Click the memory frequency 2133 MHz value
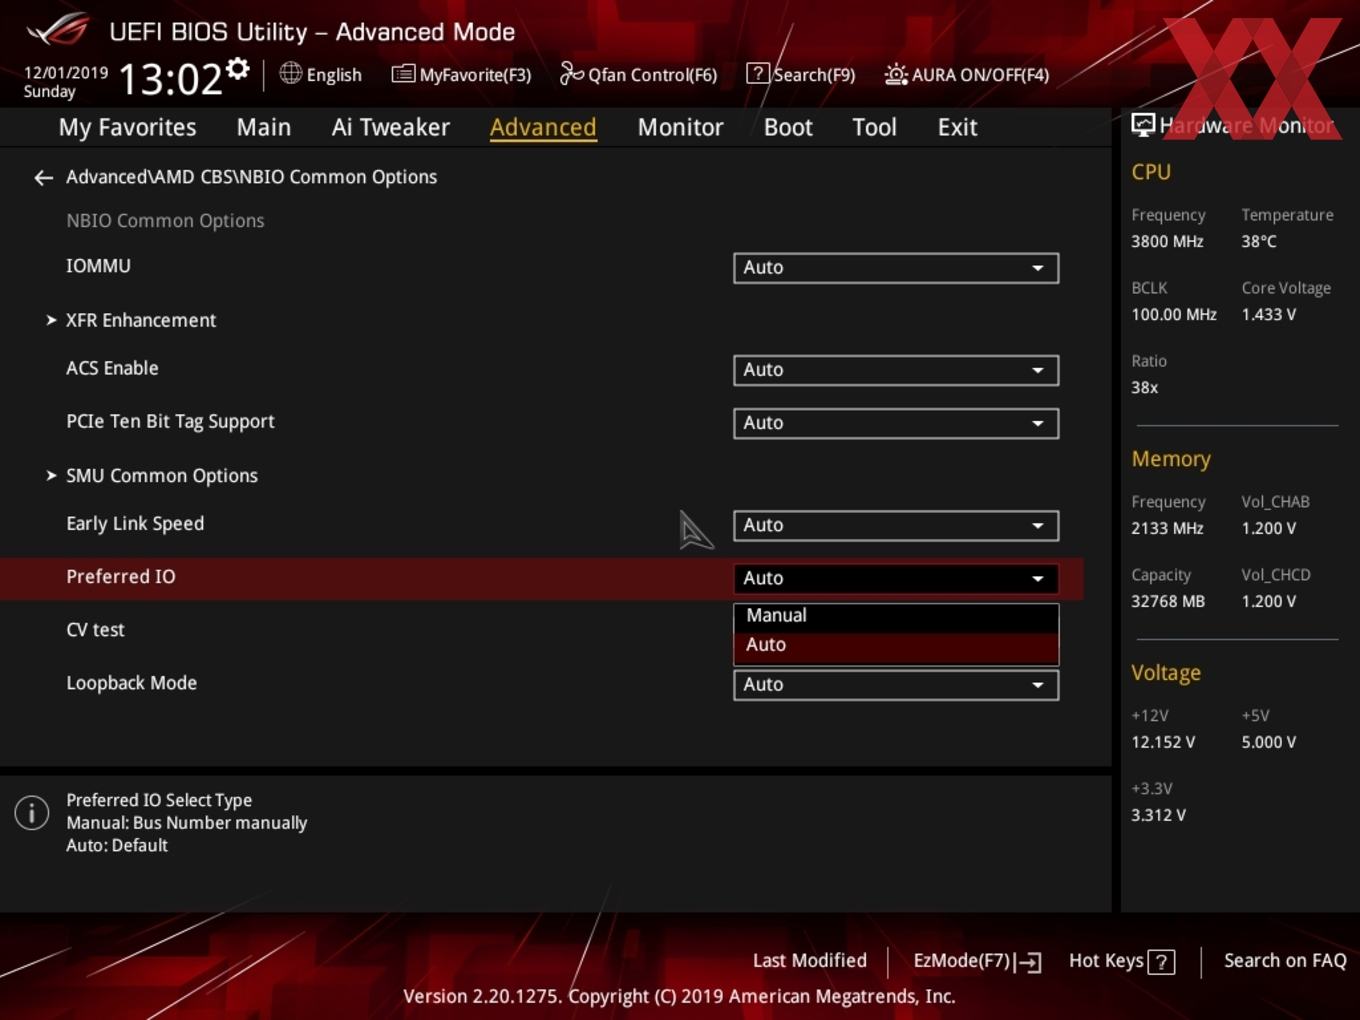 (1167, 528)
